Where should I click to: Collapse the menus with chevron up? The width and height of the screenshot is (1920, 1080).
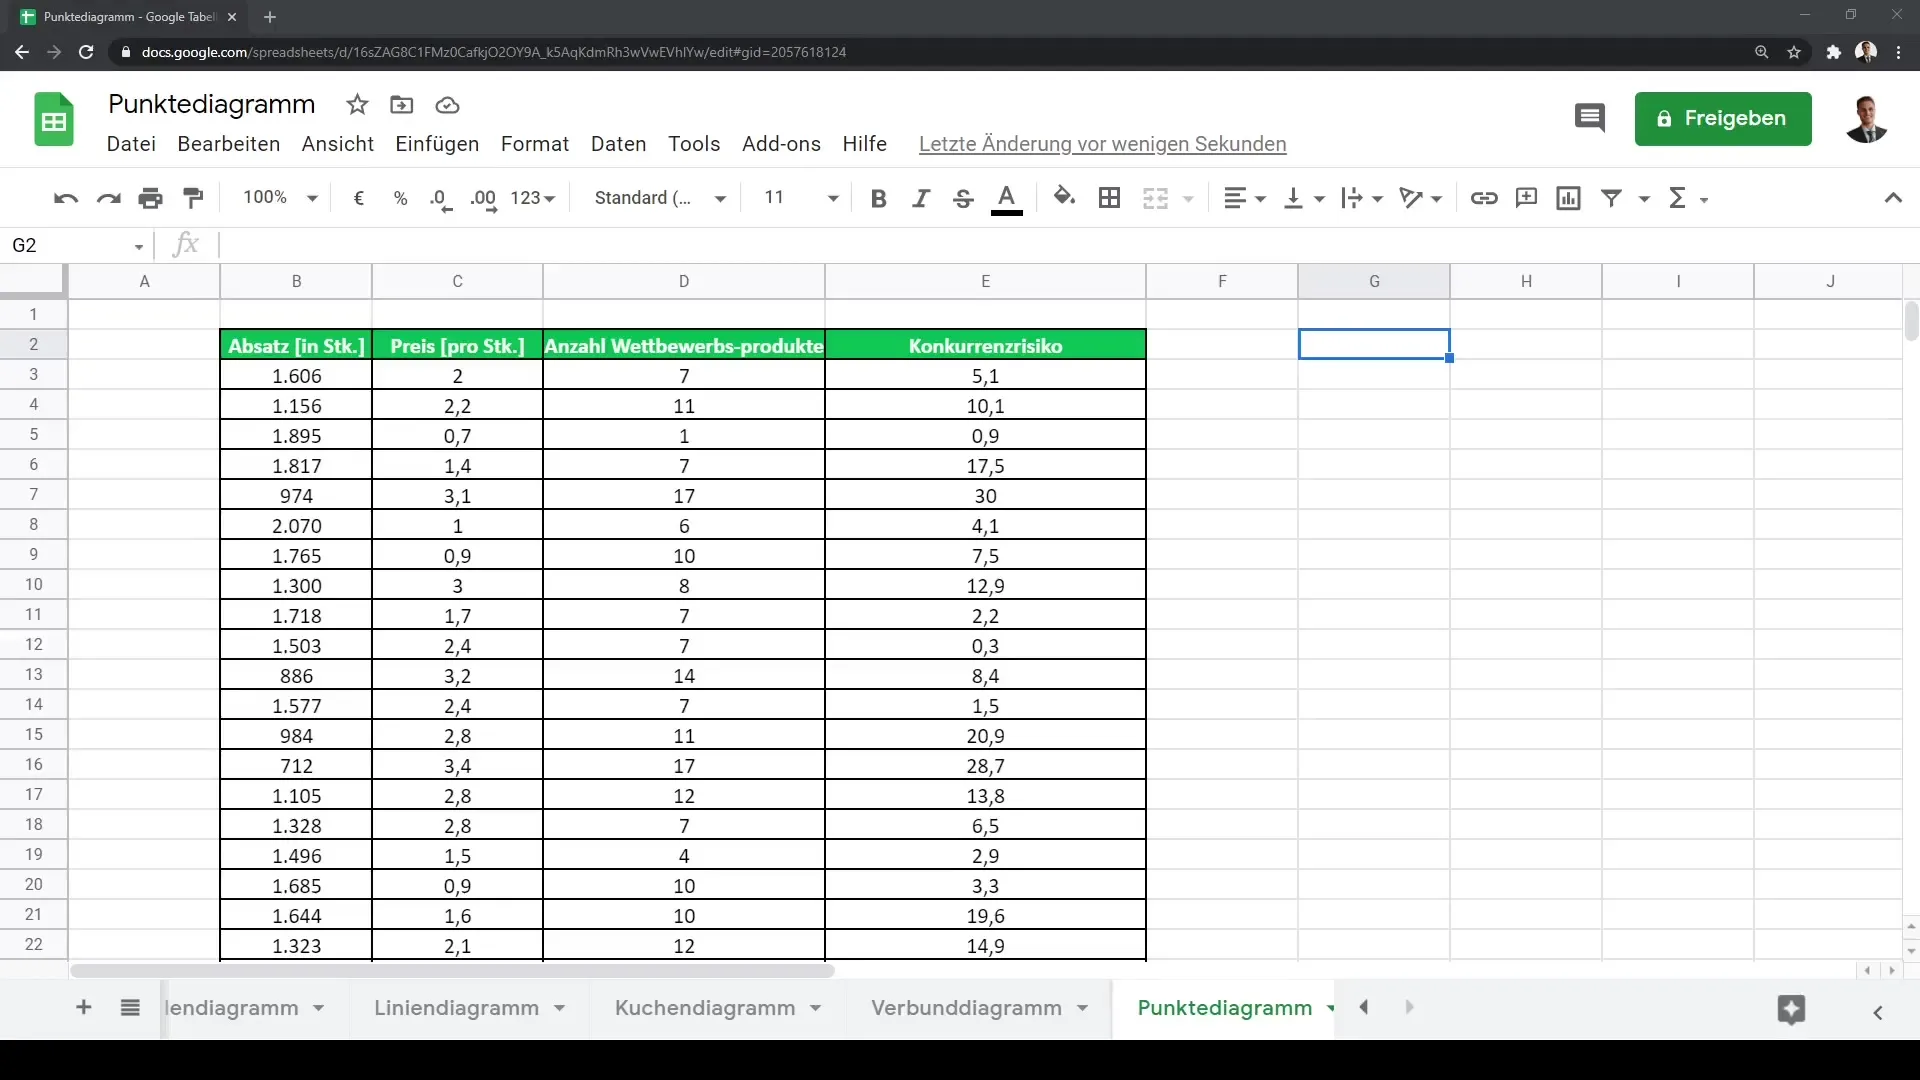[1893, 198]
